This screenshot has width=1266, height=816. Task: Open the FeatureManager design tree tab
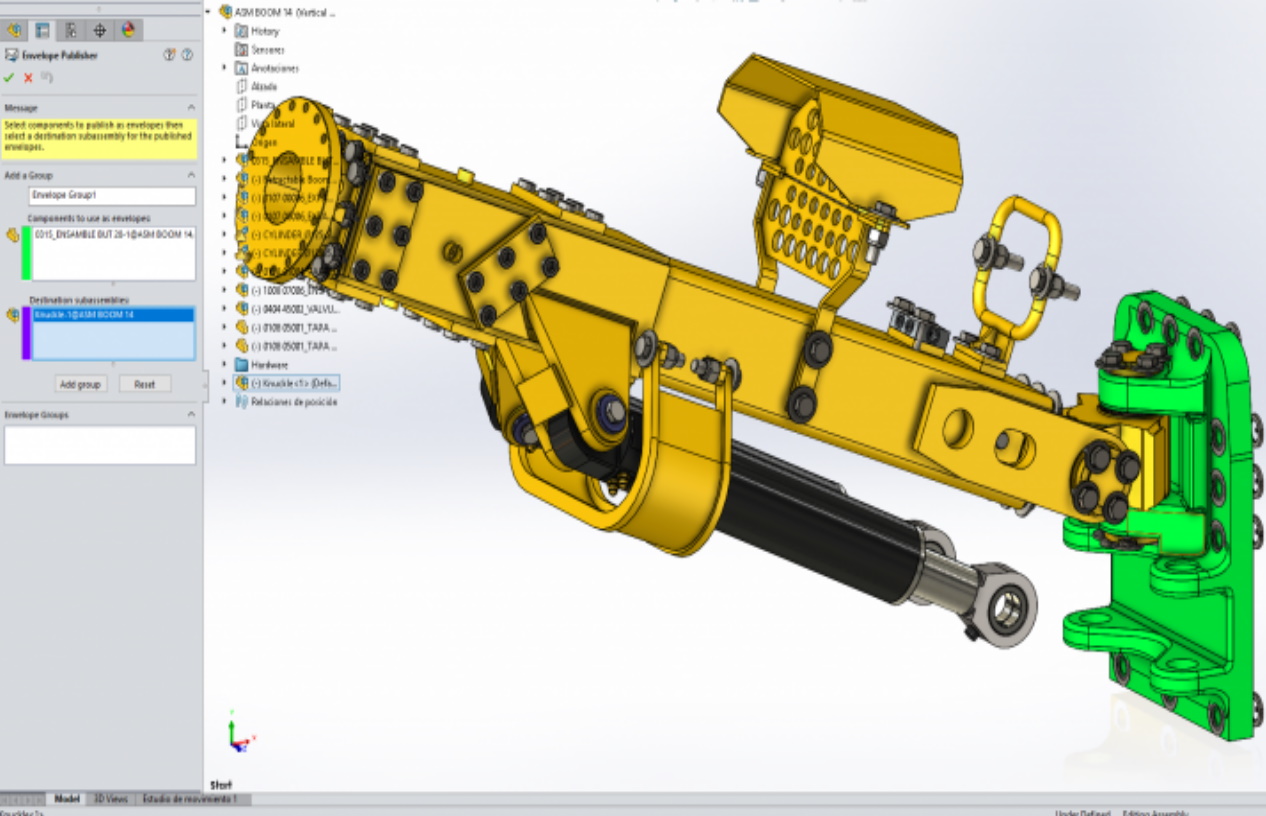14,30
